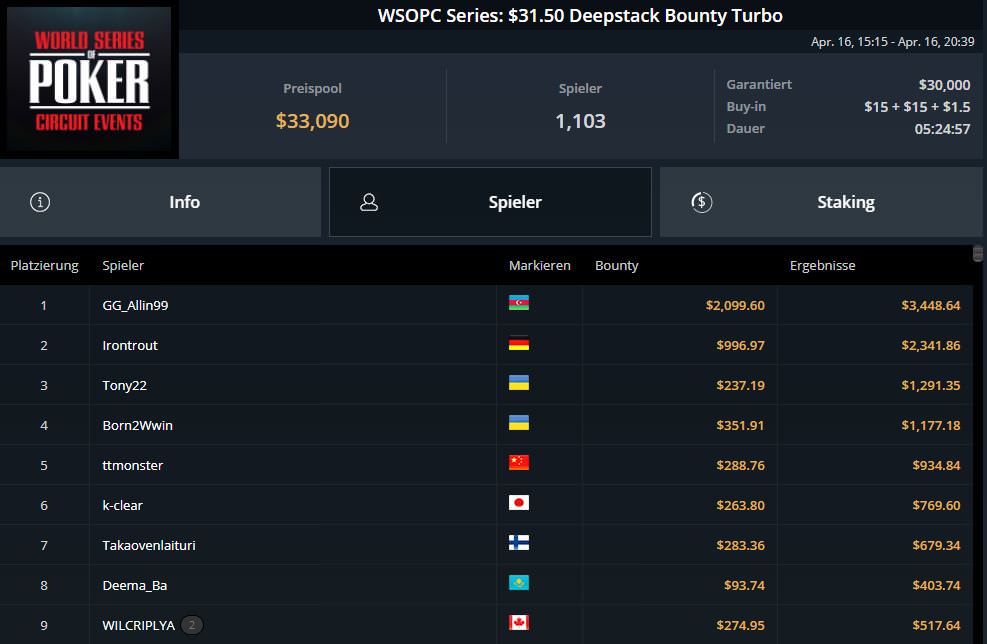
Task: Click Takaovenlaituri's Finland flag
Action: (519, 543)
